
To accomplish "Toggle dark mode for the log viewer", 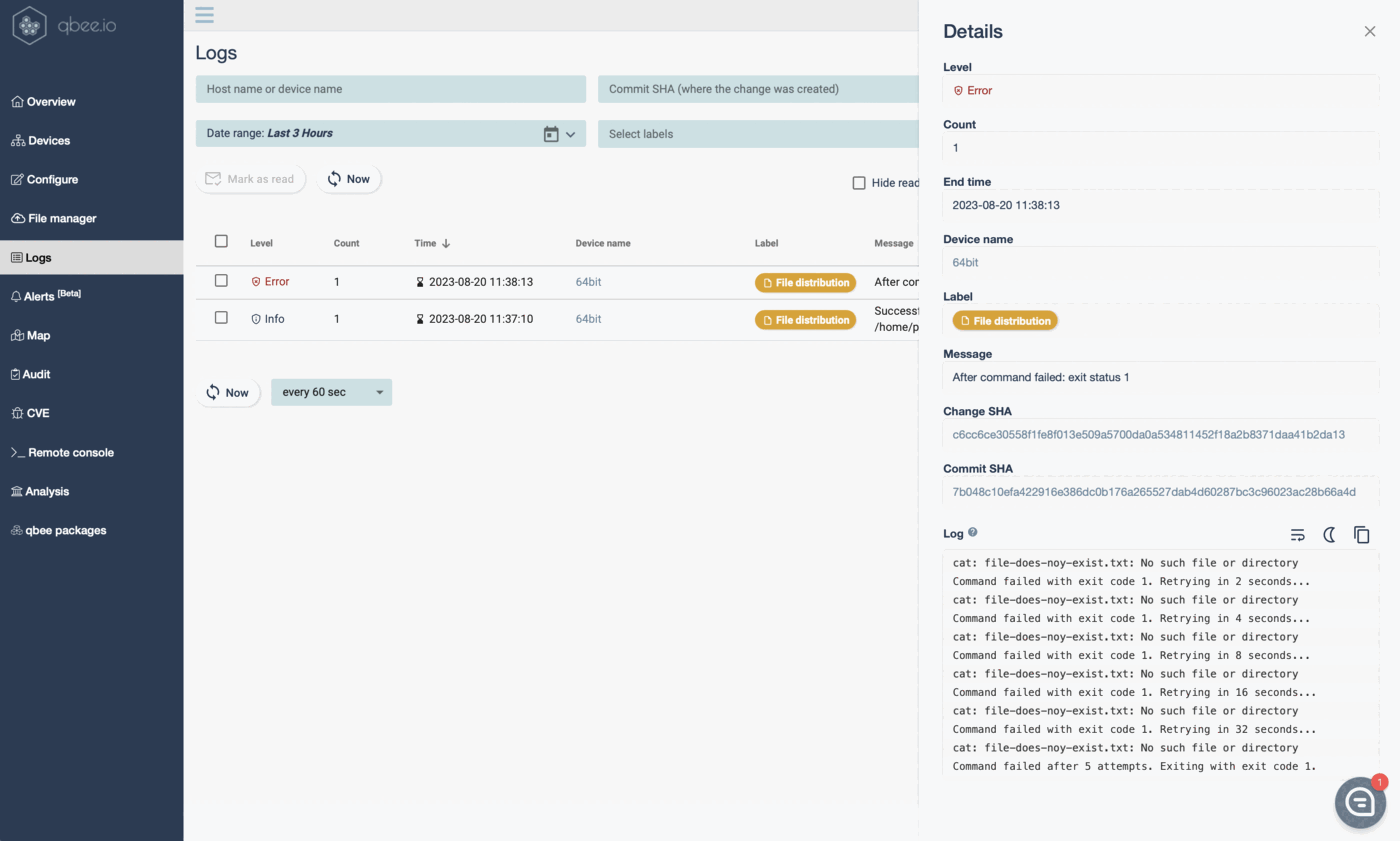I will pyautogui.click(x=1330, y=534).
